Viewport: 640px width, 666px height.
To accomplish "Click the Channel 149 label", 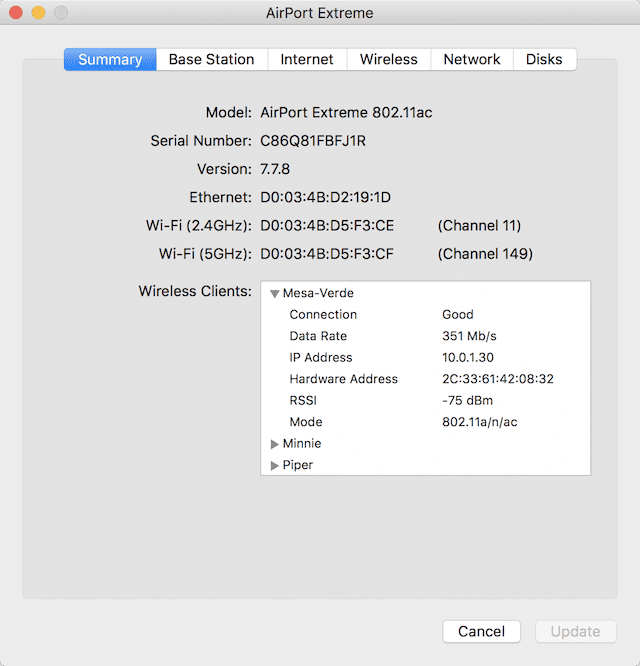I will [485, 254].
